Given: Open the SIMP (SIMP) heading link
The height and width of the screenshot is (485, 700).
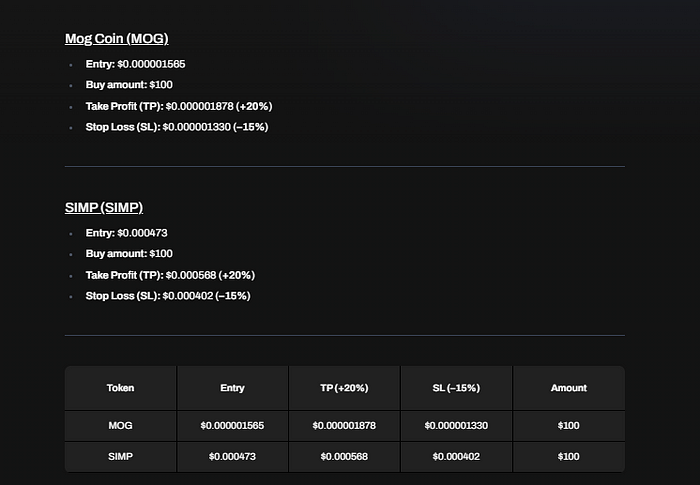Looking at the screenshot, I should point(104,208).
